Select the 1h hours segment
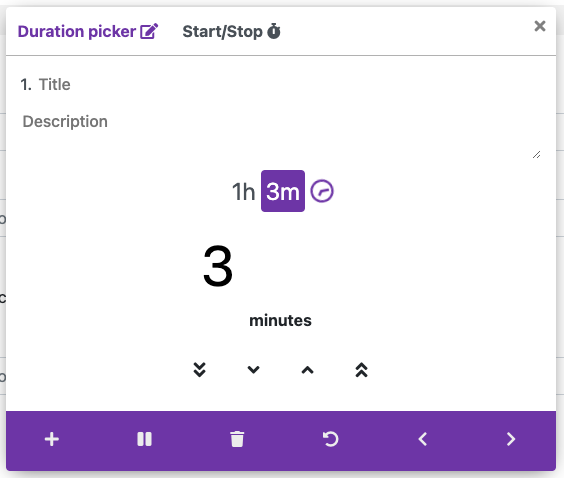 coord(244,191)
